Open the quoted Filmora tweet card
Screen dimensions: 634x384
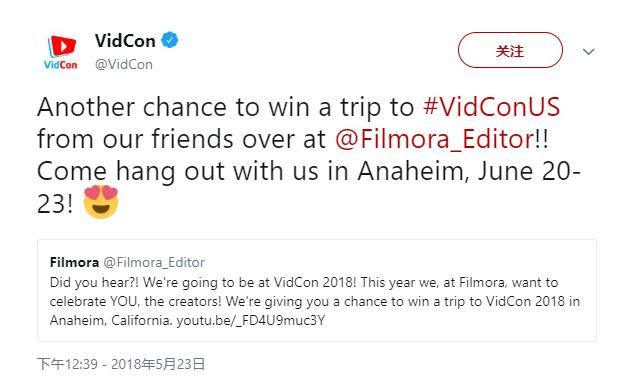[317, 290]
